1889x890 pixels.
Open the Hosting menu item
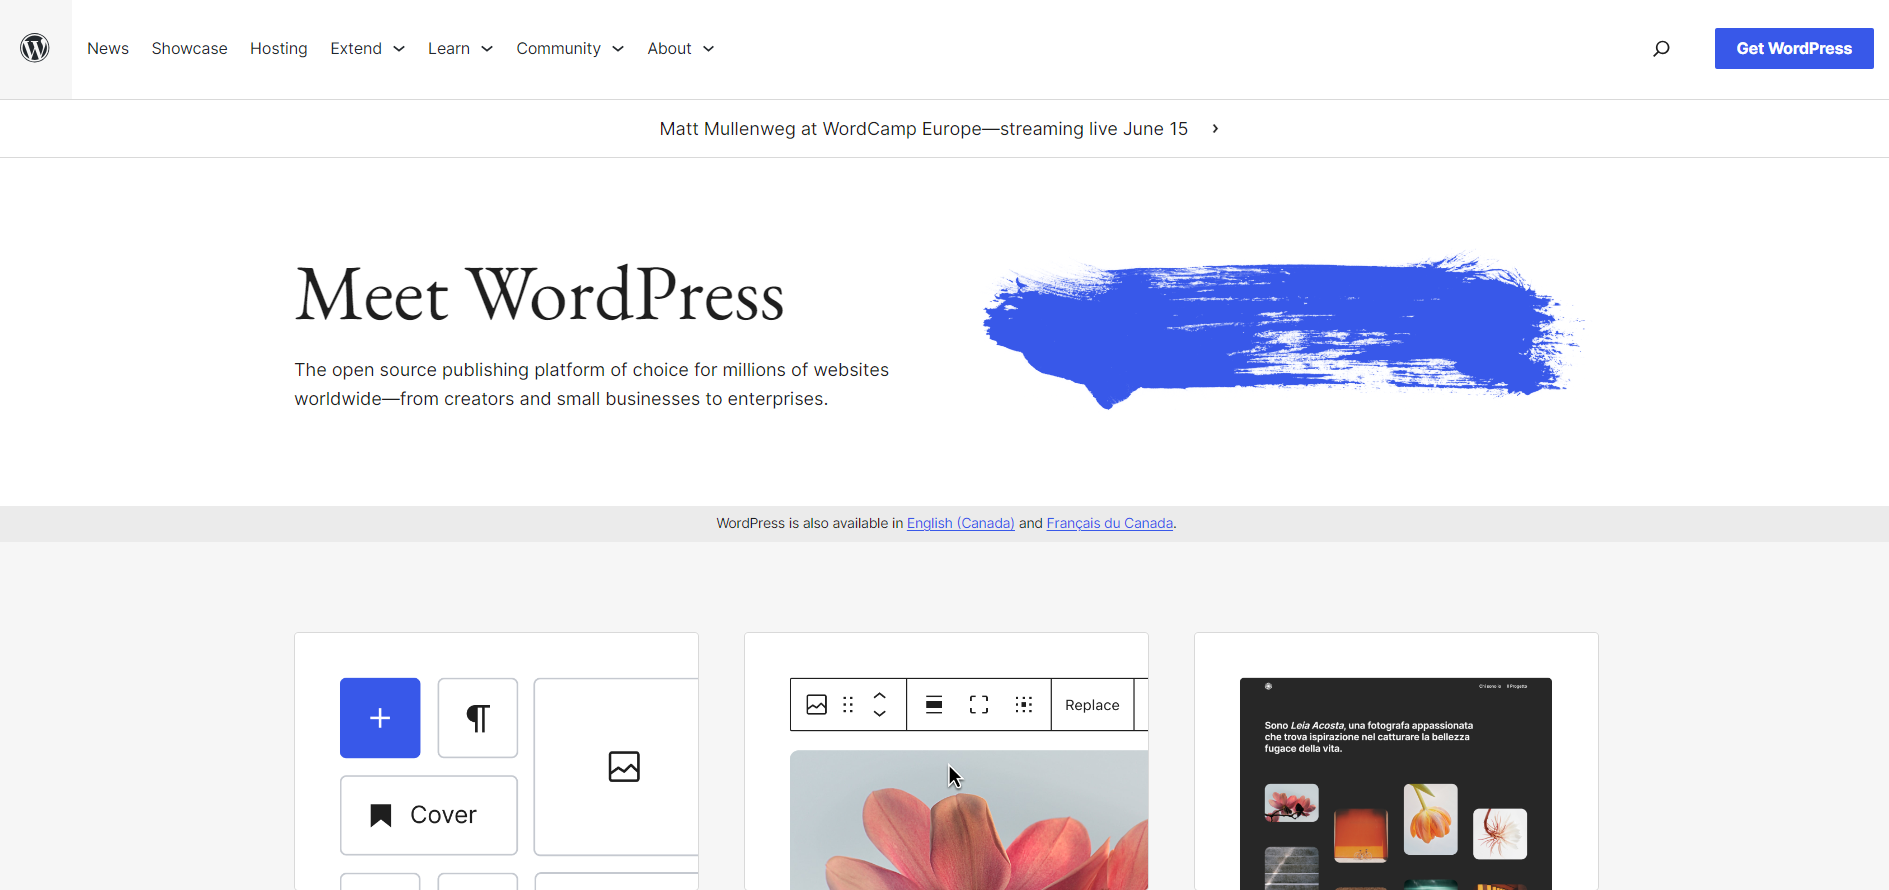pos(279,48)
